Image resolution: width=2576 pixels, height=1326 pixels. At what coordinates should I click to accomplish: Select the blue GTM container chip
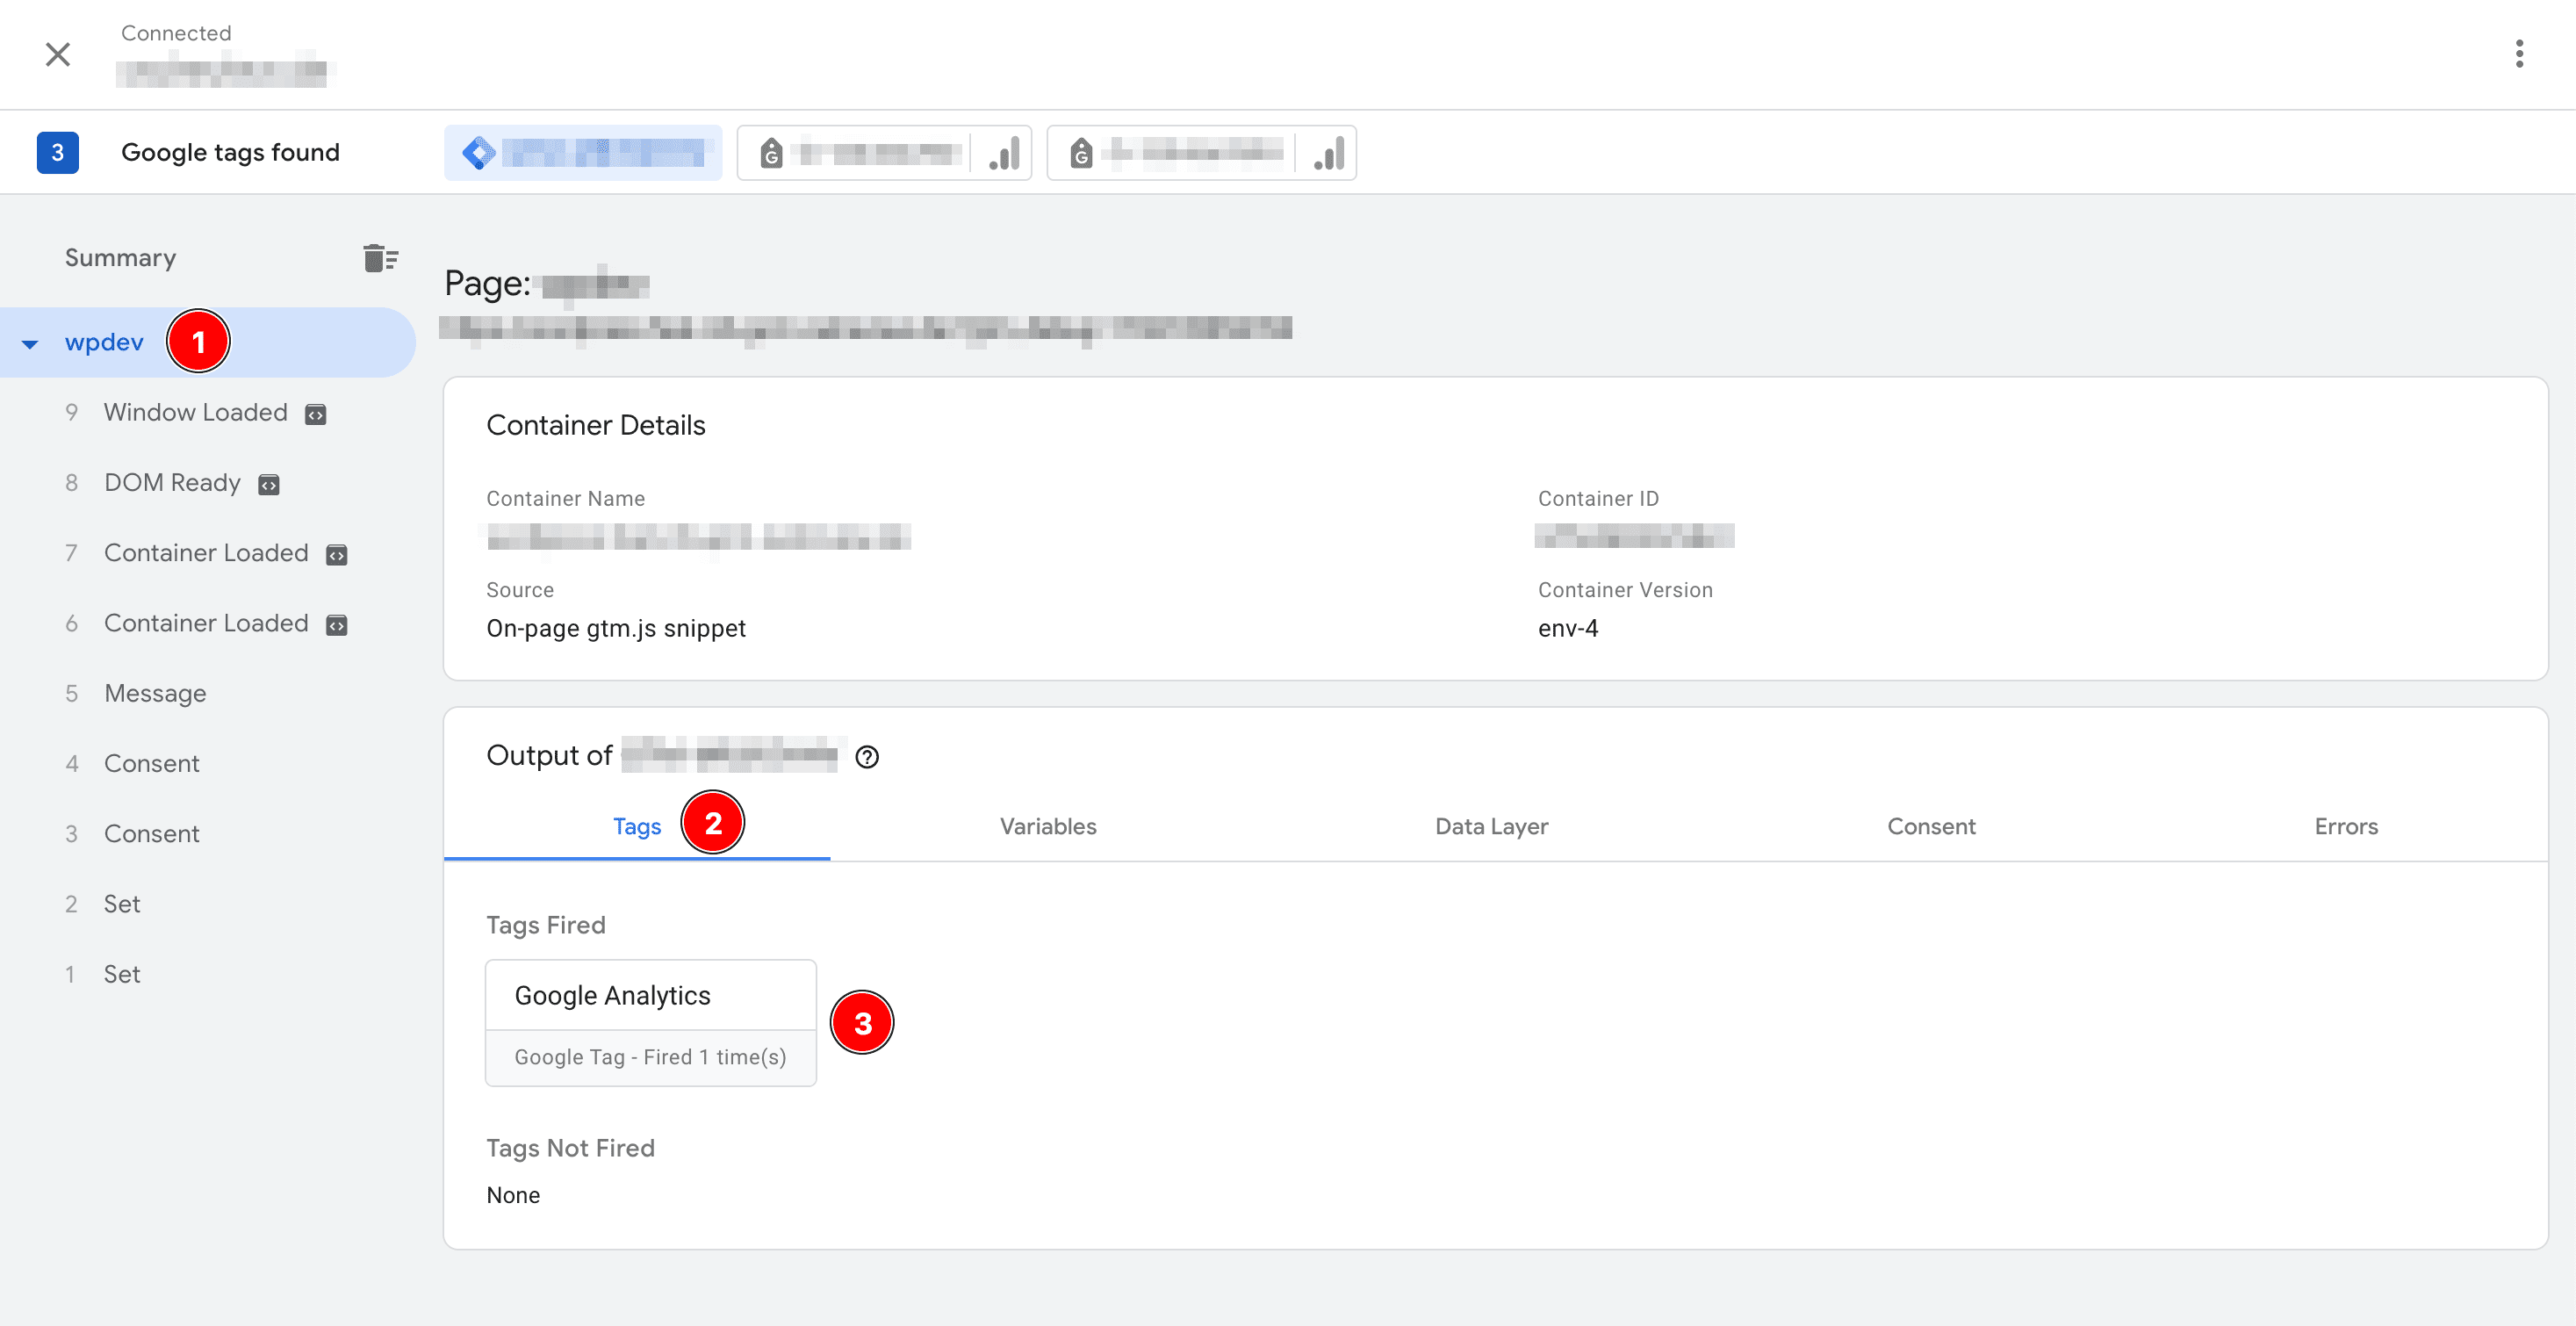[x=583, y=153]
